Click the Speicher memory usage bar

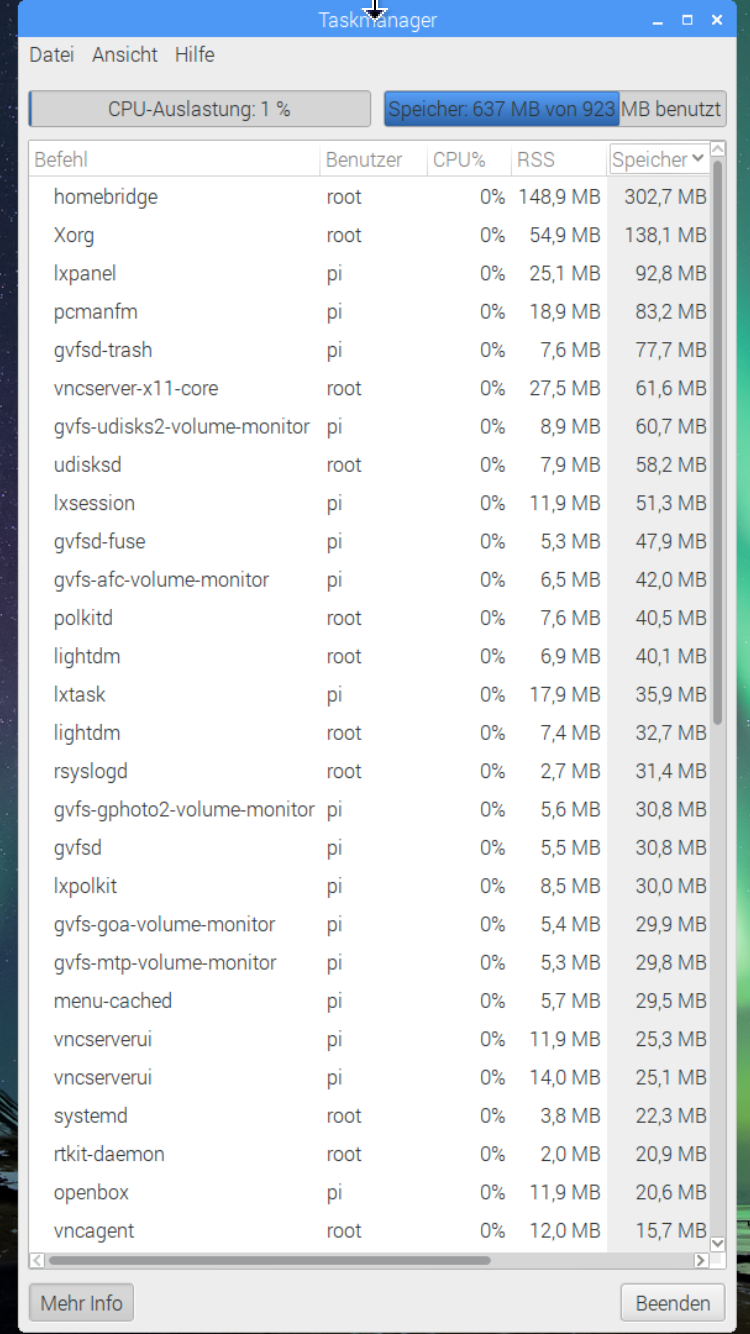point(554,109)
